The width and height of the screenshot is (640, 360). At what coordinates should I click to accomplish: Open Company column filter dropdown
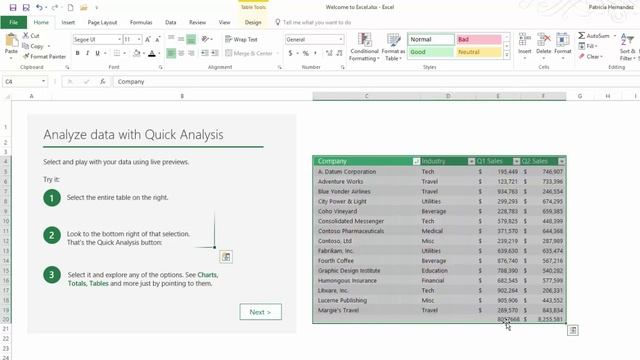pyautogui.click(x=416, y=161)
